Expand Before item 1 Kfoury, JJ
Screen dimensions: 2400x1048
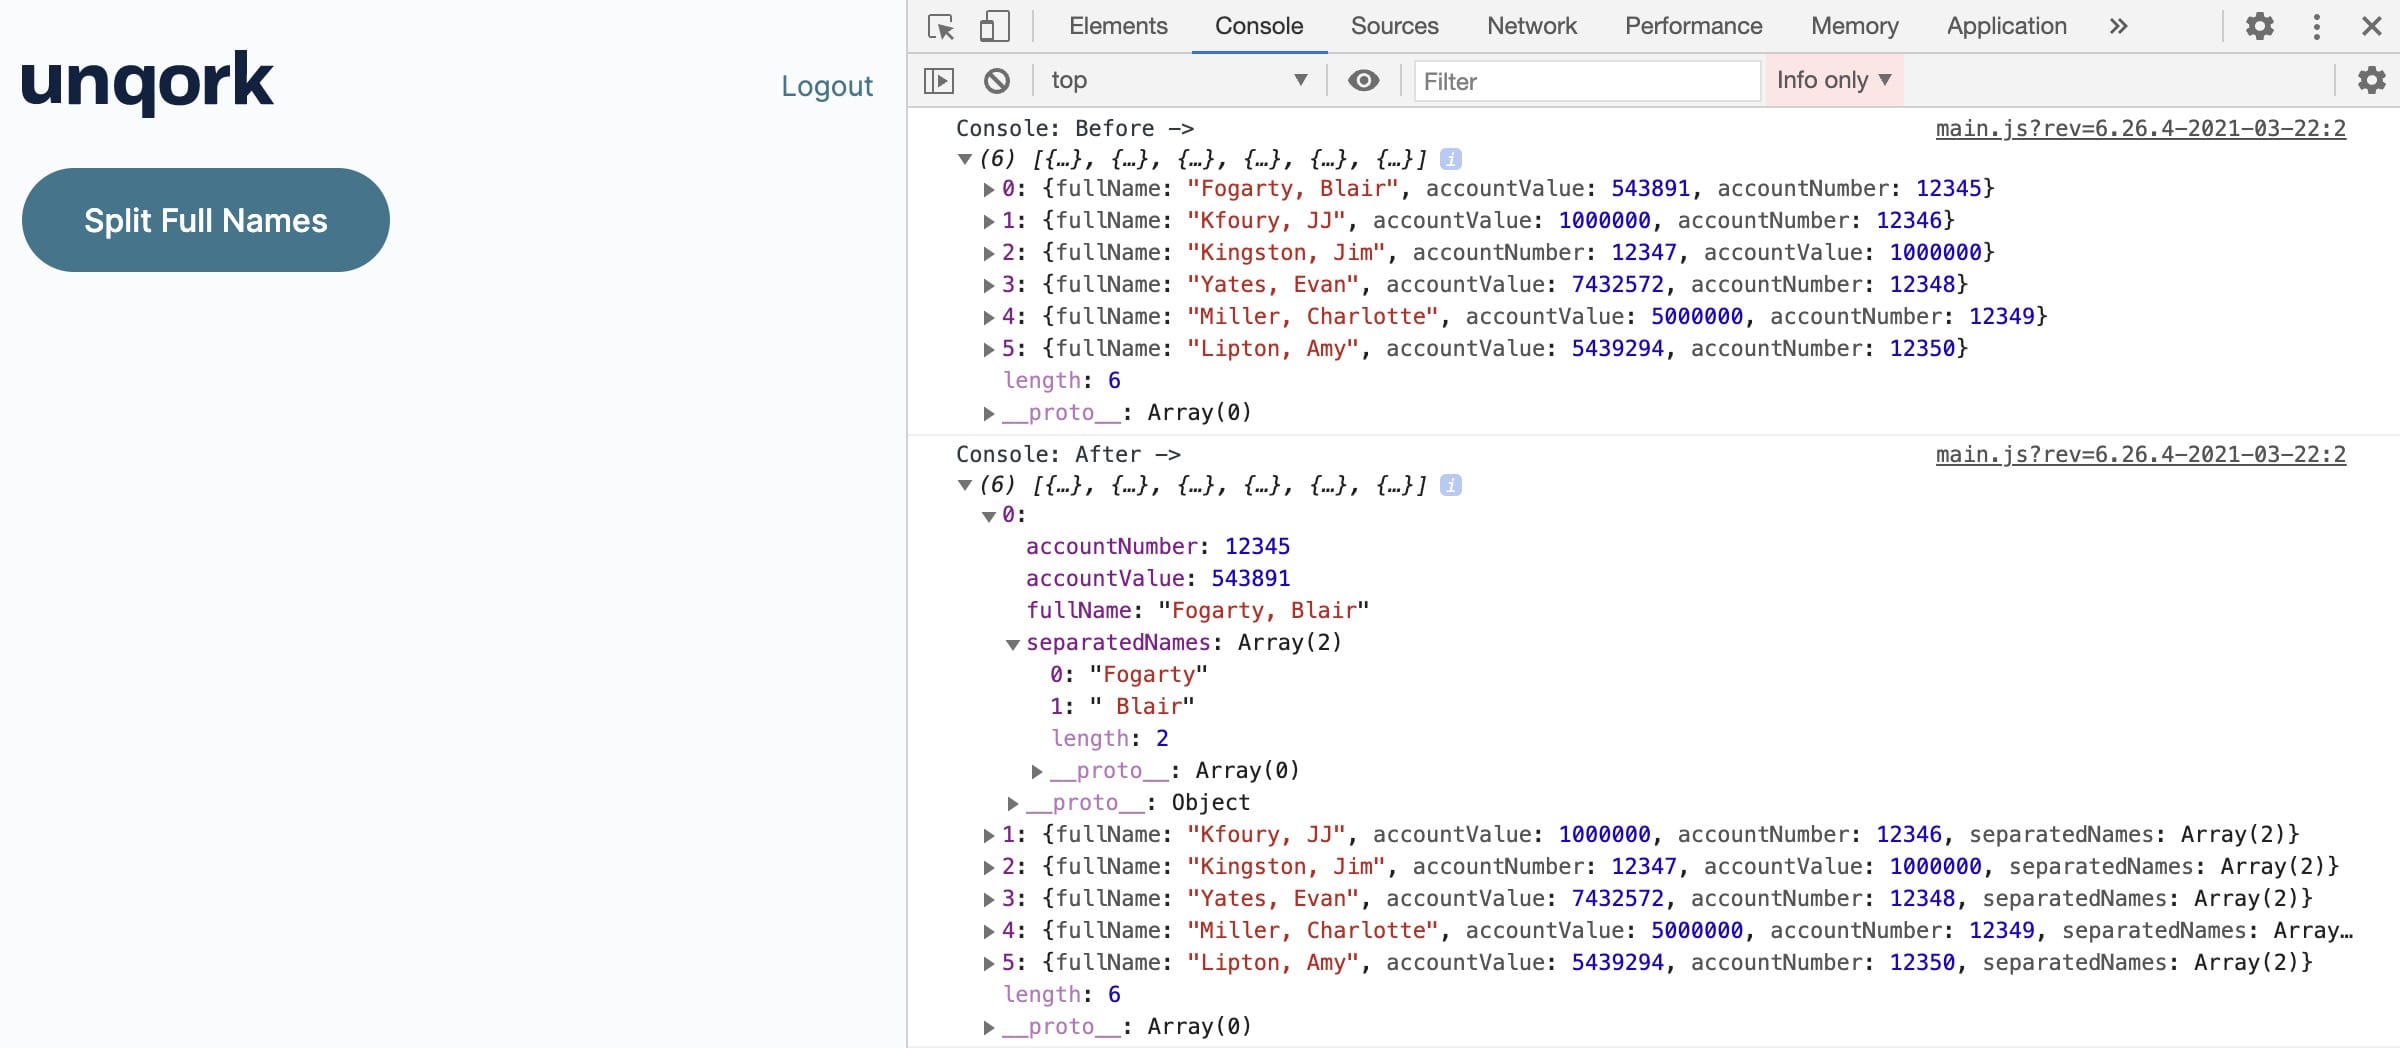pyautogui.click(x=988, y=221)
